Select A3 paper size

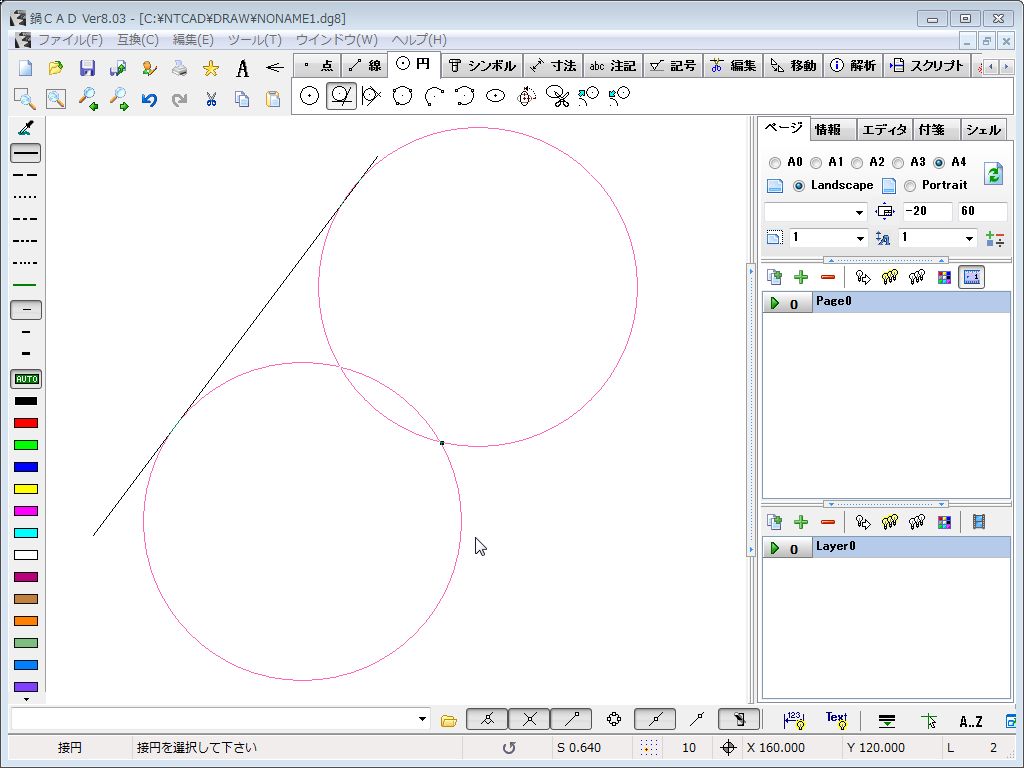[x=898, y=163]
